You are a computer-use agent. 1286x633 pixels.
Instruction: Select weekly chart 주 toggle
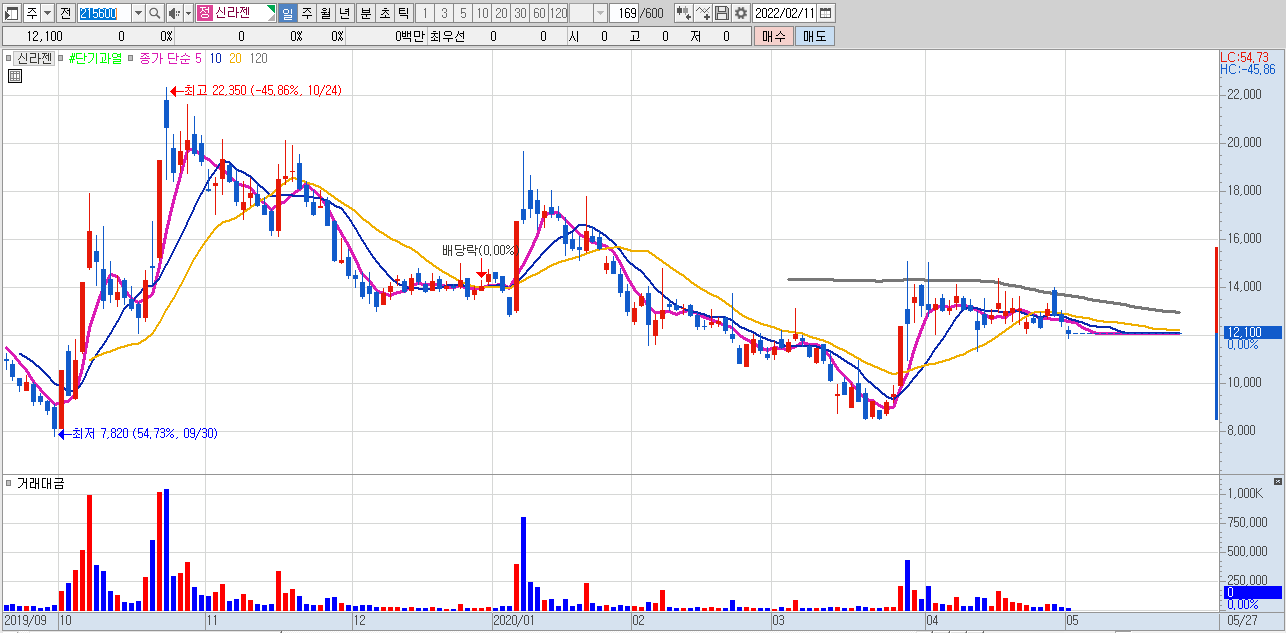pos(307,13)
